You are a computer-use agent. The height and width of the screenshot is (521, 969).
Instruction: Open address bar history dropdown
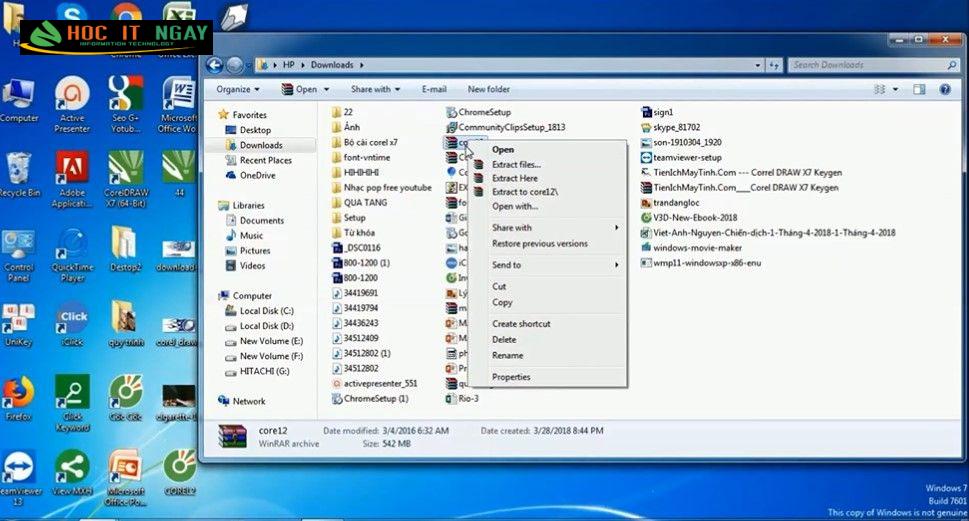pyautogui.click(x=758, y=65)
